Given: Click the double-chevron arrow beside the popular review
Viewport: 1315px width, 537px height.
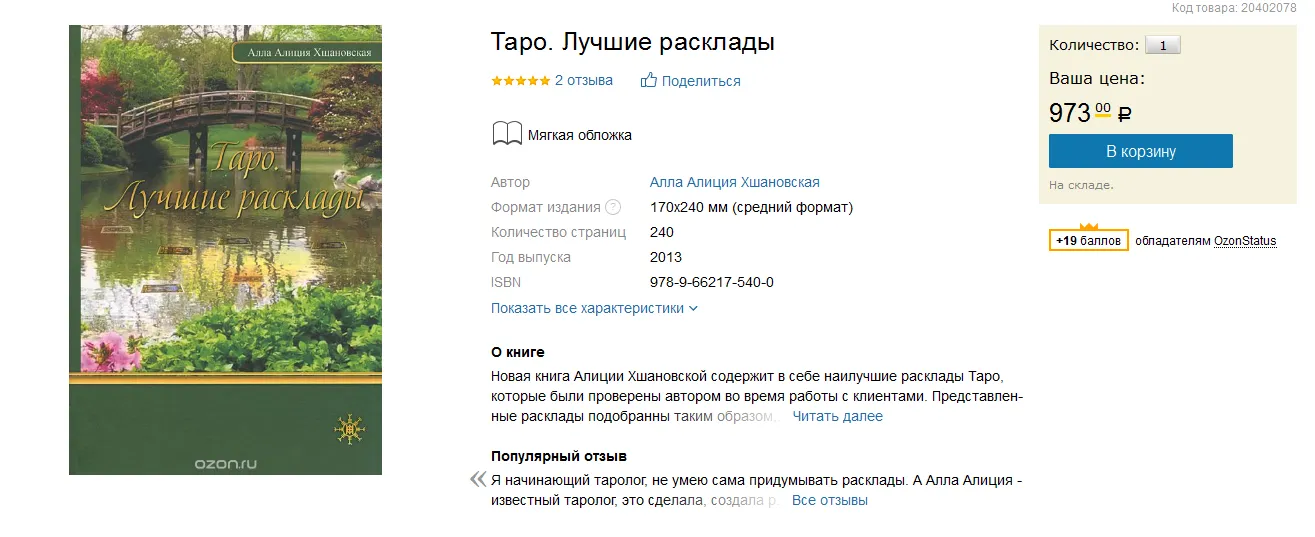Looking at the screenshot, I should coord(477,480).
